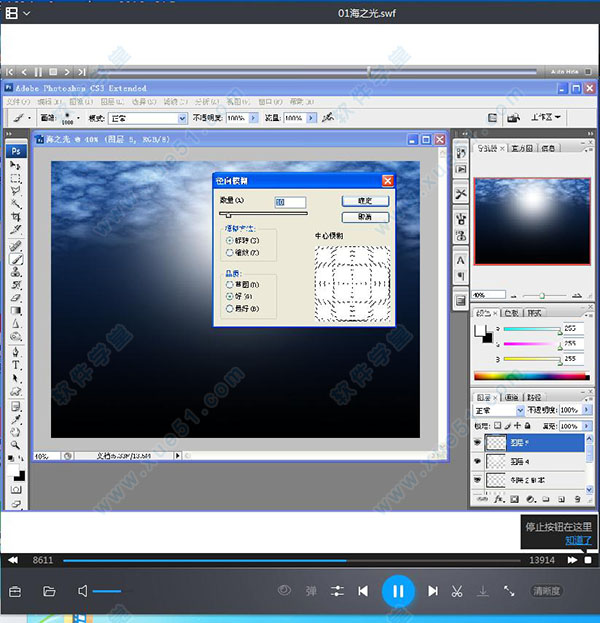Image resolution: width=600 pixels, height=623 pixels.
Task: Select the Type tool (T)
Action: point(16,365)
